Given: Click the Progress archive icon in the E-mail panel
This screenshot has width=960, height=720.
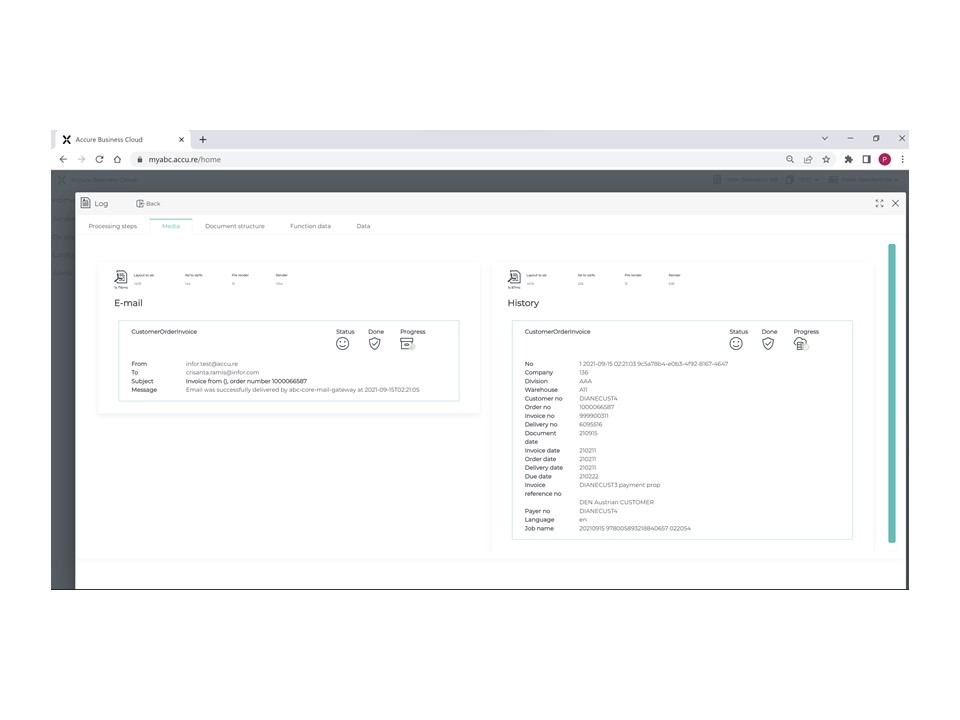Looking at the screenshot, I should click(x=407, y=343).
